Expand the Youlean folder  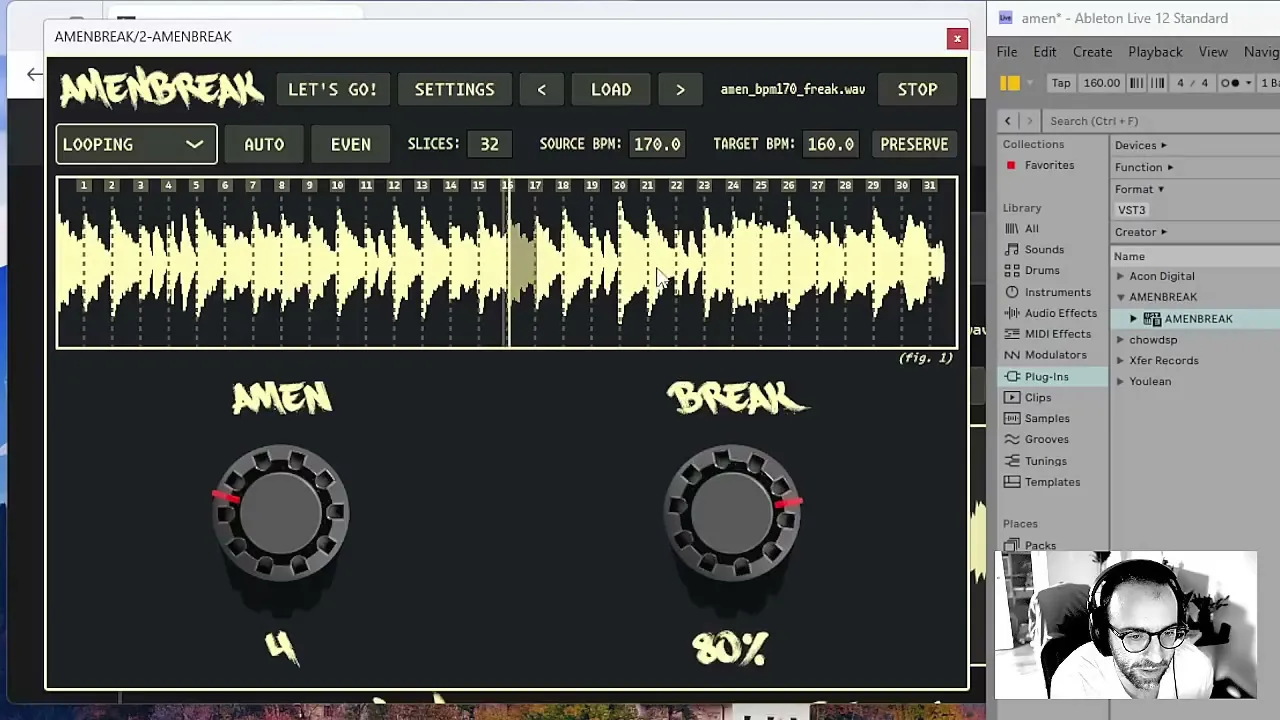pyautogui.click(x=1120, y=382)
